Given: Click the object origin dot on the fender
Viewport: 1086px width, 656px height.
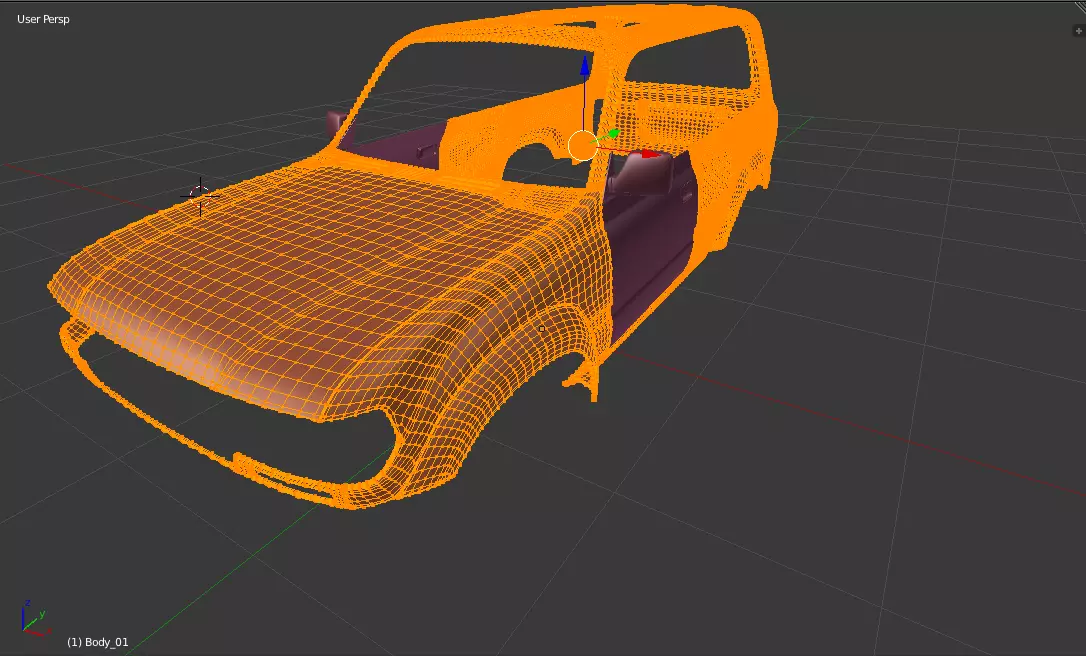Looking at the screenshot, I should click(542, 329).
